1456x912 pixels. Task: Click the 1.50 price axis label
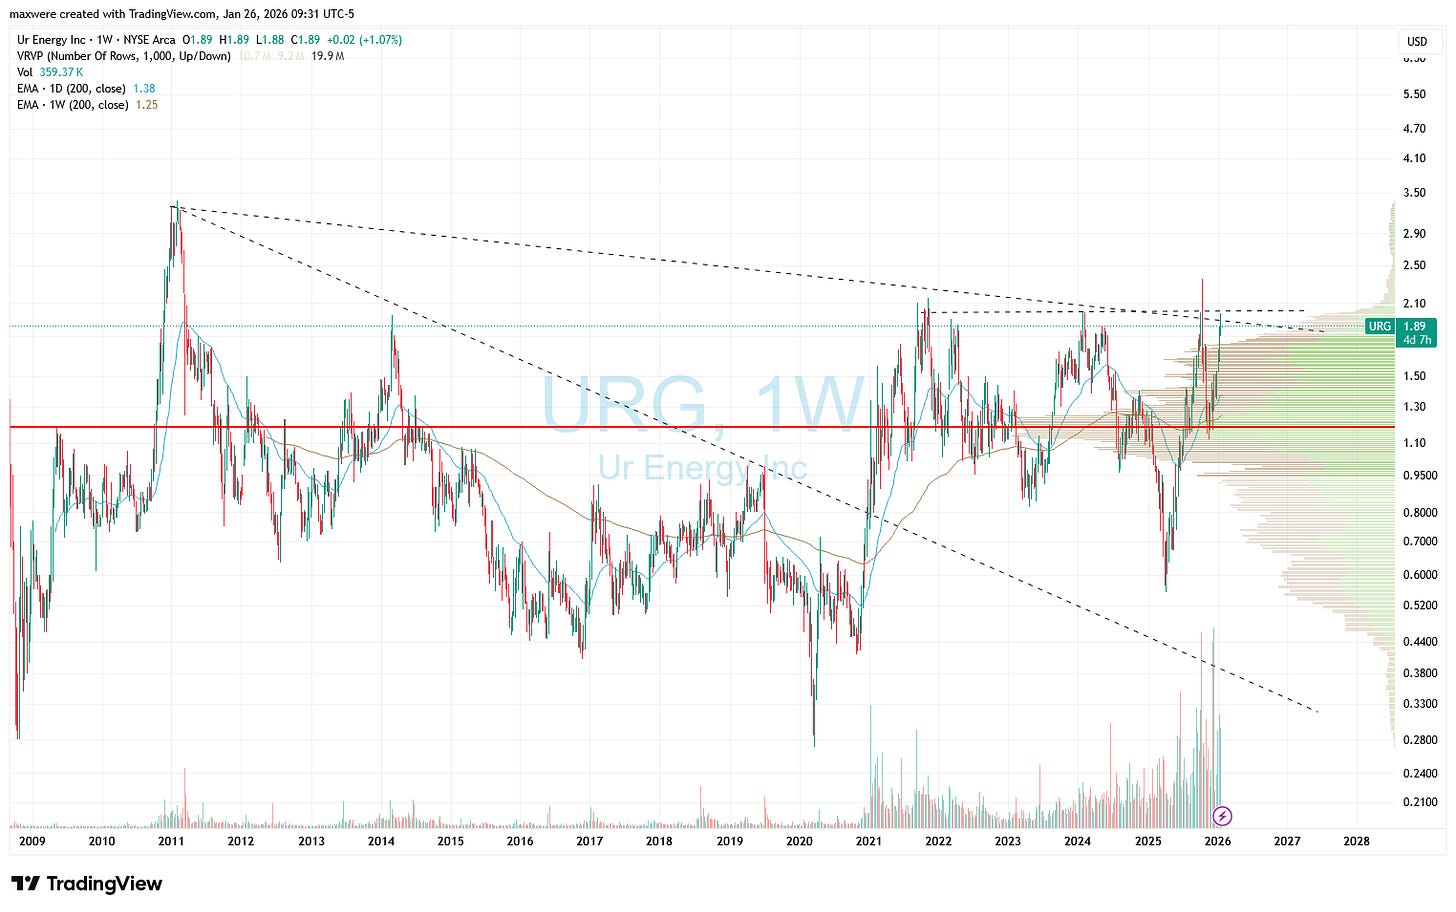tap(1414, 376)
